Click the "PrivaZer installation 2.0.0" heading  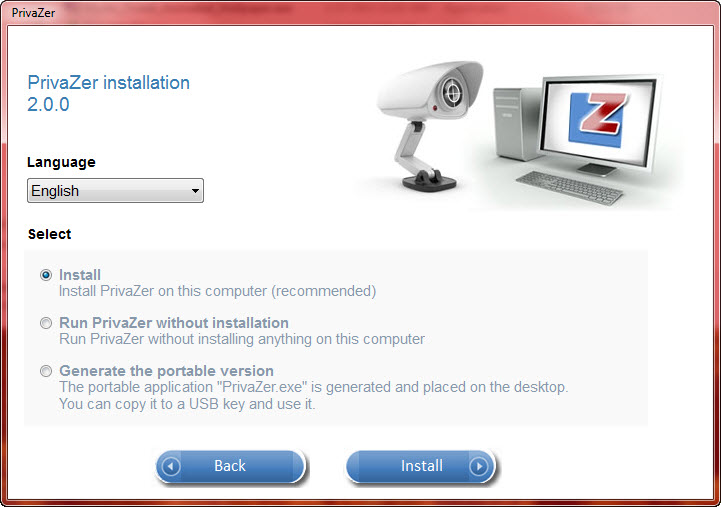109,93
